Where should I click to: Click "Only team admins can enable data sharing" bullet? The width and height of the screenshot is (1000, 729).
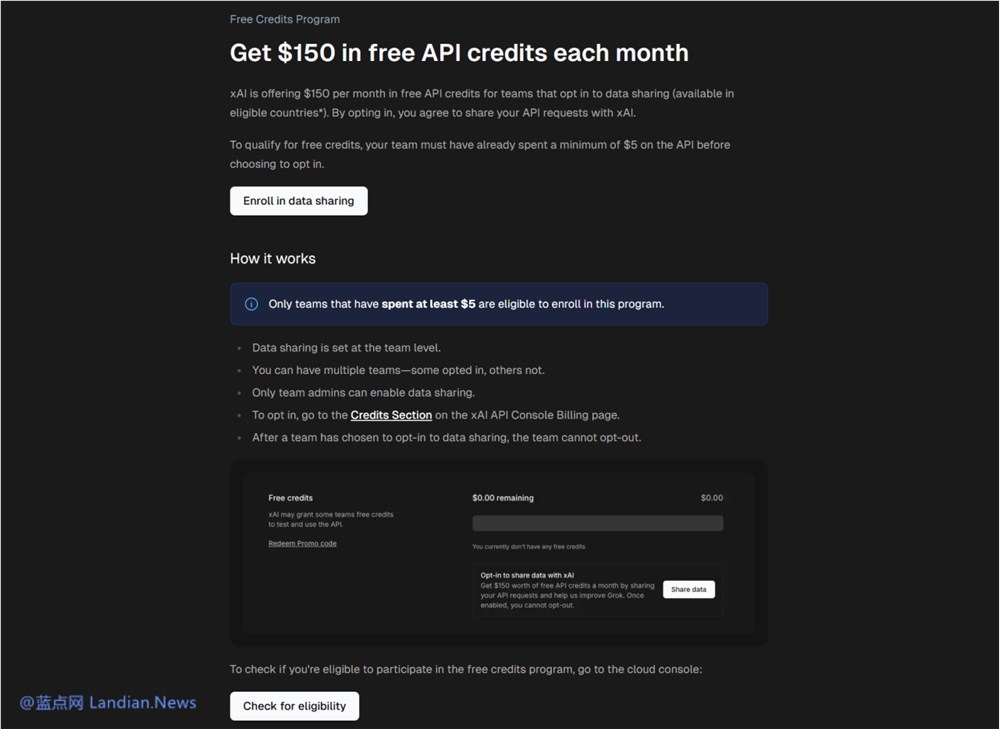[x=363, y=393]
